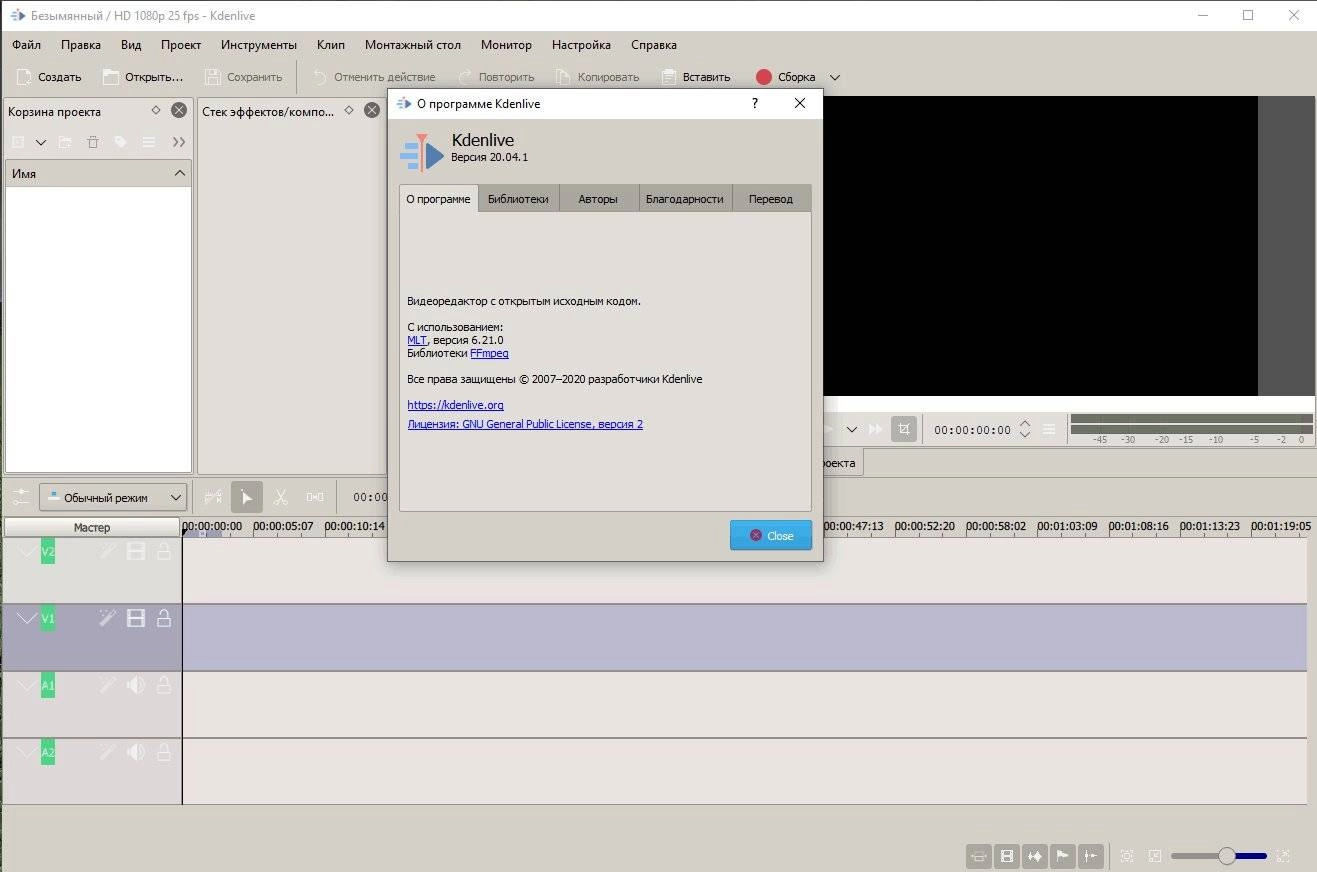Sort by Имя column header
The image size is (1317, 872).
(x=98, y=173)
